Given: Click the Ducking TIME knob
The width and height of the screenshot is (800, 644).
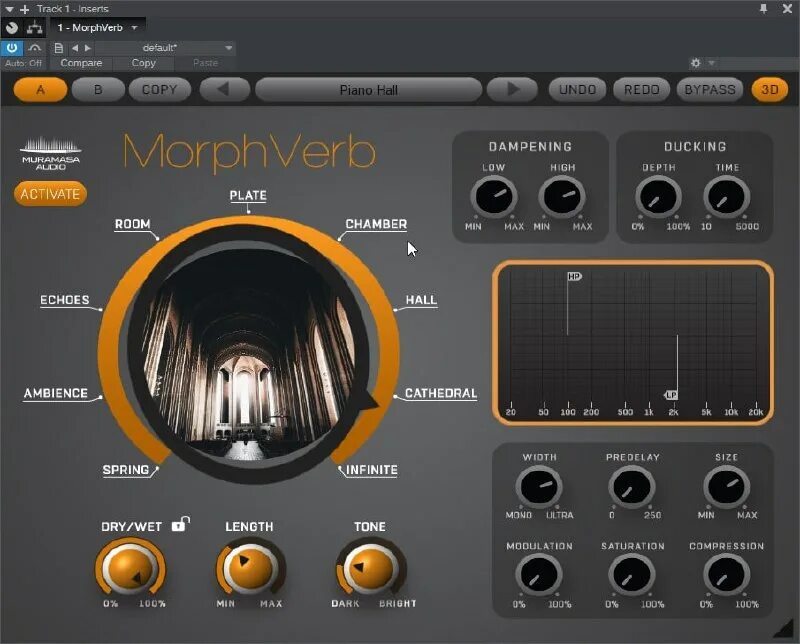Looking at the screenshot, I should tap(727, 197).
